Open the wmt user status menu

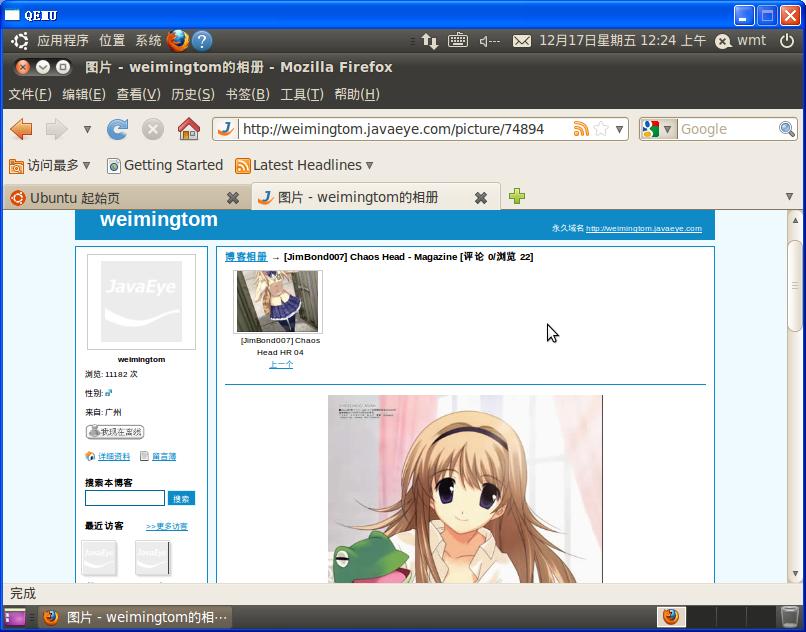click(741, 41)
